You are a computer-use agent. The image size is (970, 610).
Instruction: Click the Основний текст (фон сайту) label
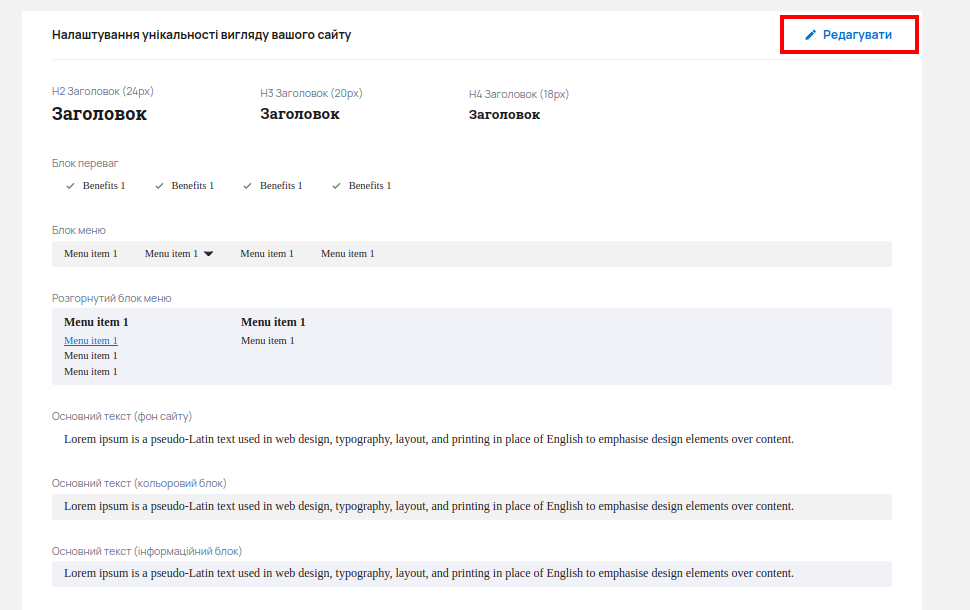(122, 416)
